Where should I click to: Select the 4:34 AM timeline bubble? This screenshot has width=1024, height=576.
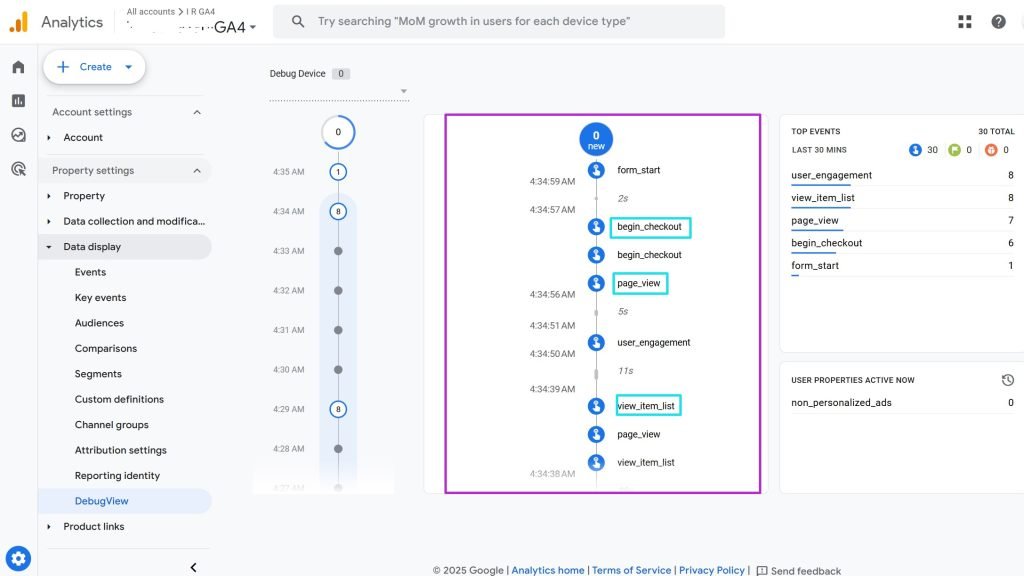click(x=338, y=211)
